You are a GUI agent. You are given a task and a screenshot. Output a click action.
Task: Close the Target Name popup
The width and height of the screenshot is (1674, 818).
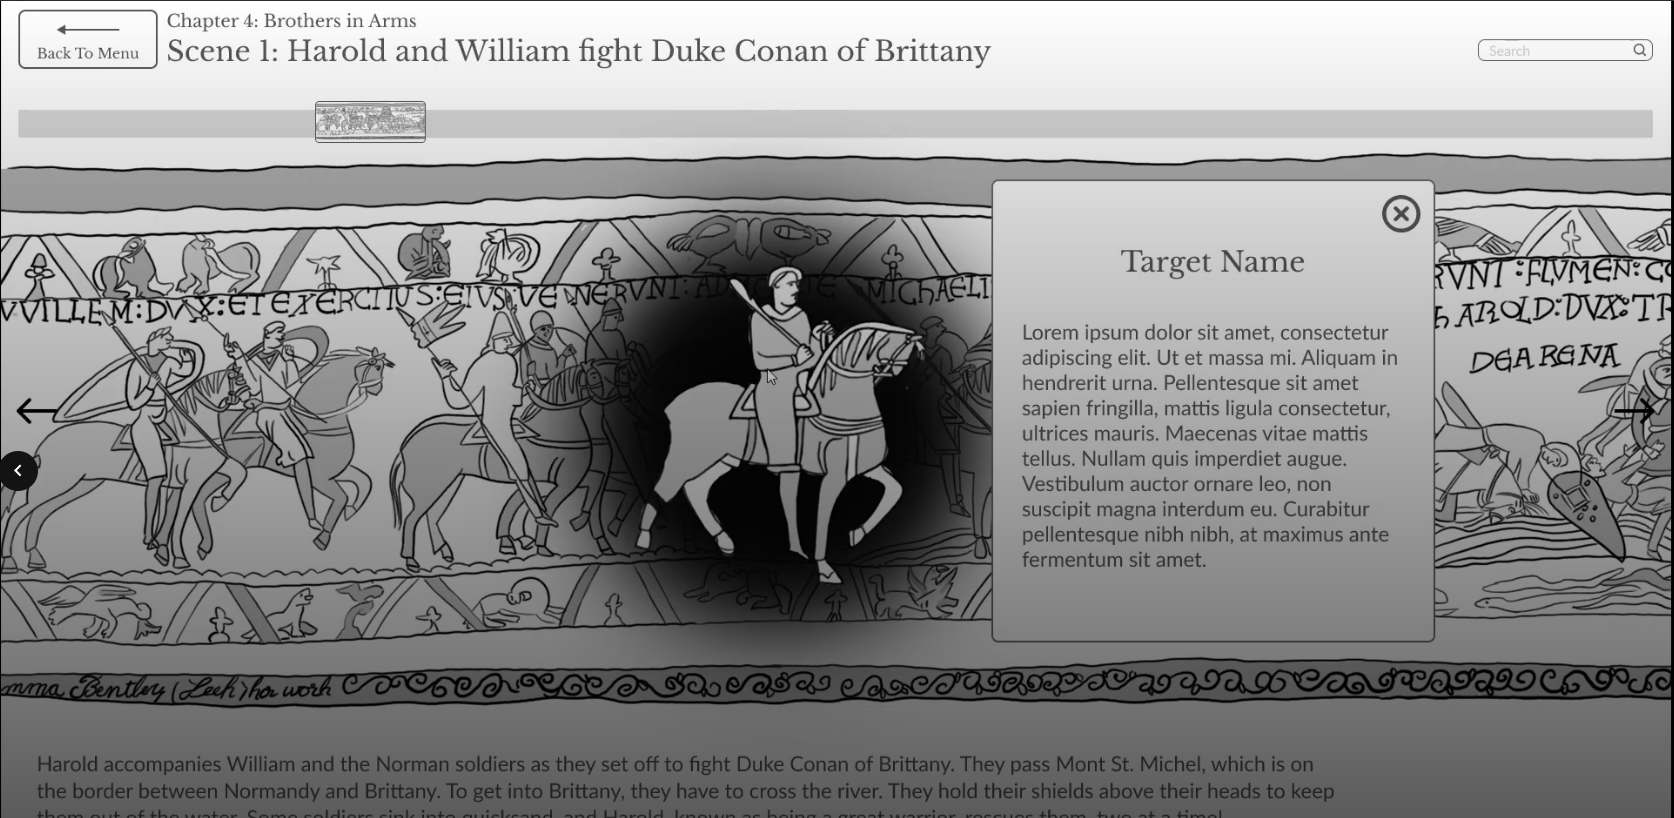tap(1400, 214)
